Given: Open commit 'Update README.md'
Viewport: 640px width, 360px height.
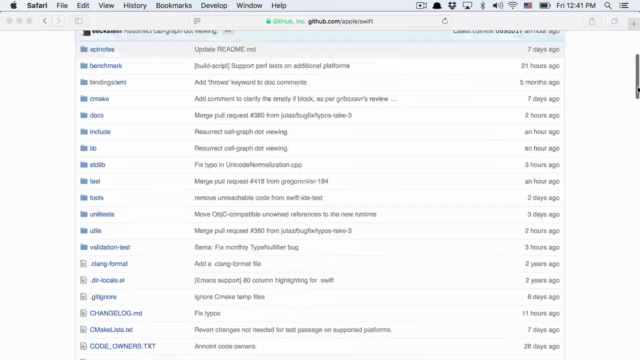Looking at the screenshot, I should (225, 49).
